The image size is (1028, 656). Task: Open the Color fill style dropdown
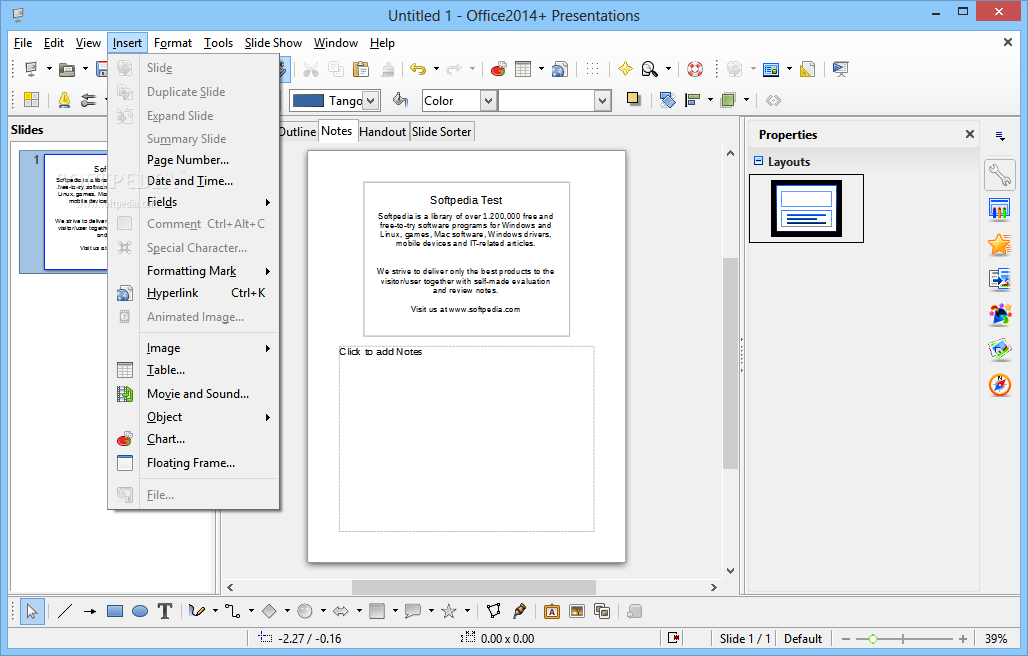488,100
